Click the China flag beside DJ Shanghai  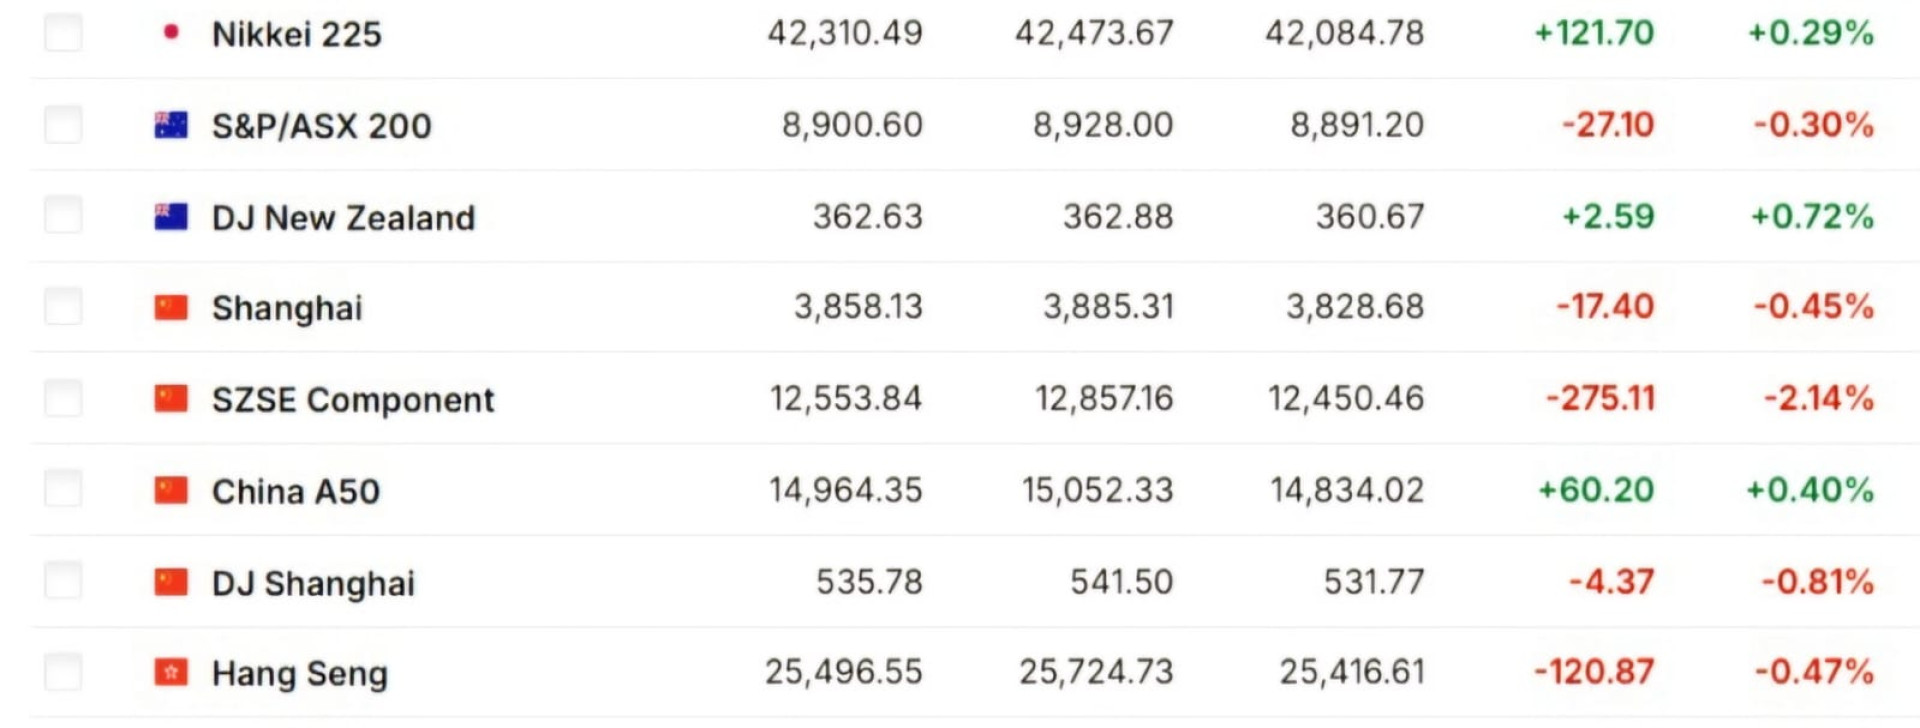point(171,582)
